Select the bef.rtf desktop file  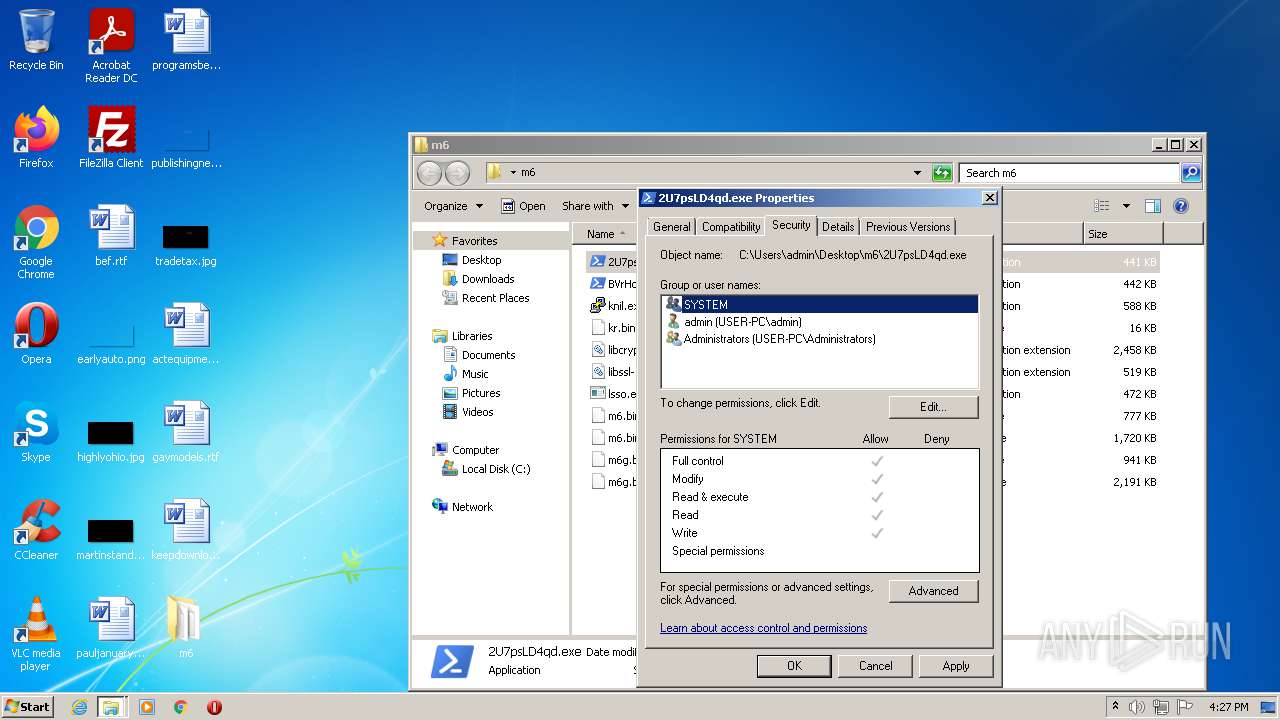[111, 235]
